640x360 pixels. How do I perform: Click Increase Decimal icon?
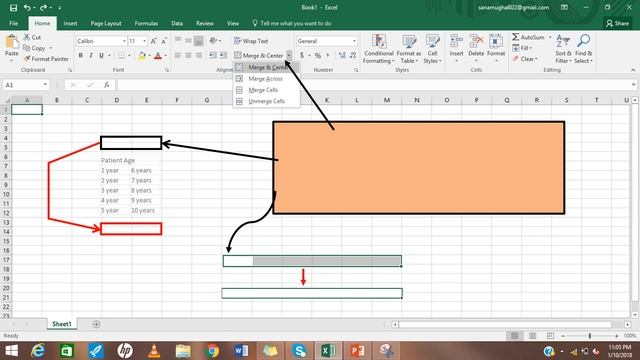tap(342, 56)
